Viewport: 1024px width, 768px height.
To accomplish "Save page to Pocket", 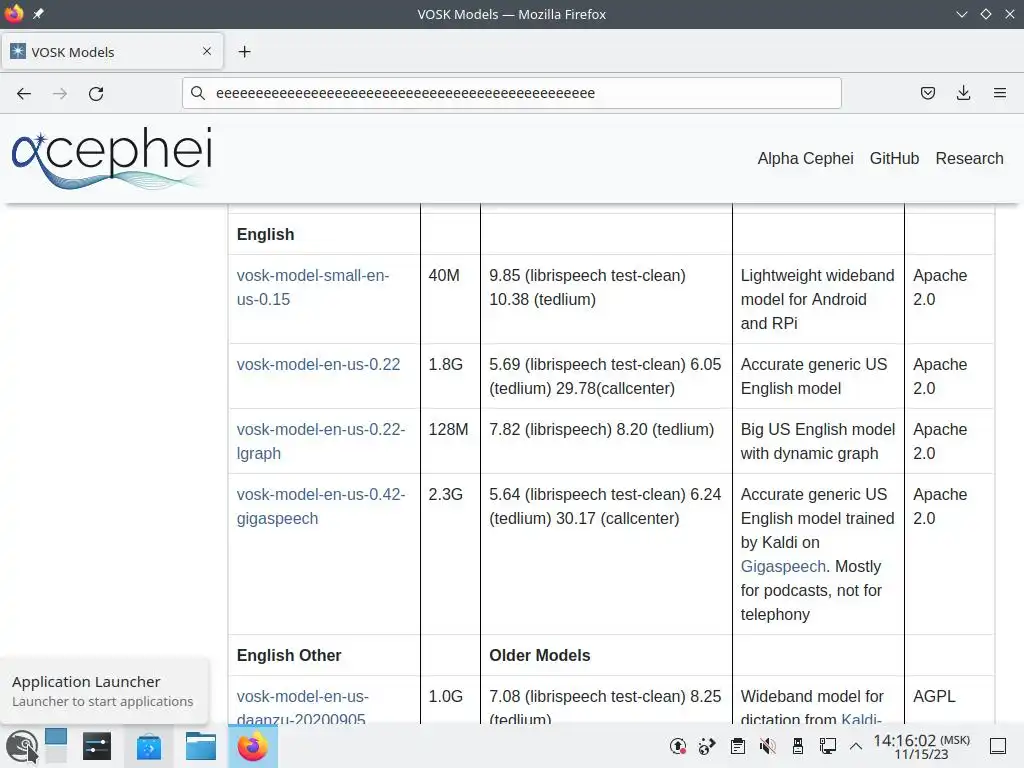I will [x=927, y=93].
